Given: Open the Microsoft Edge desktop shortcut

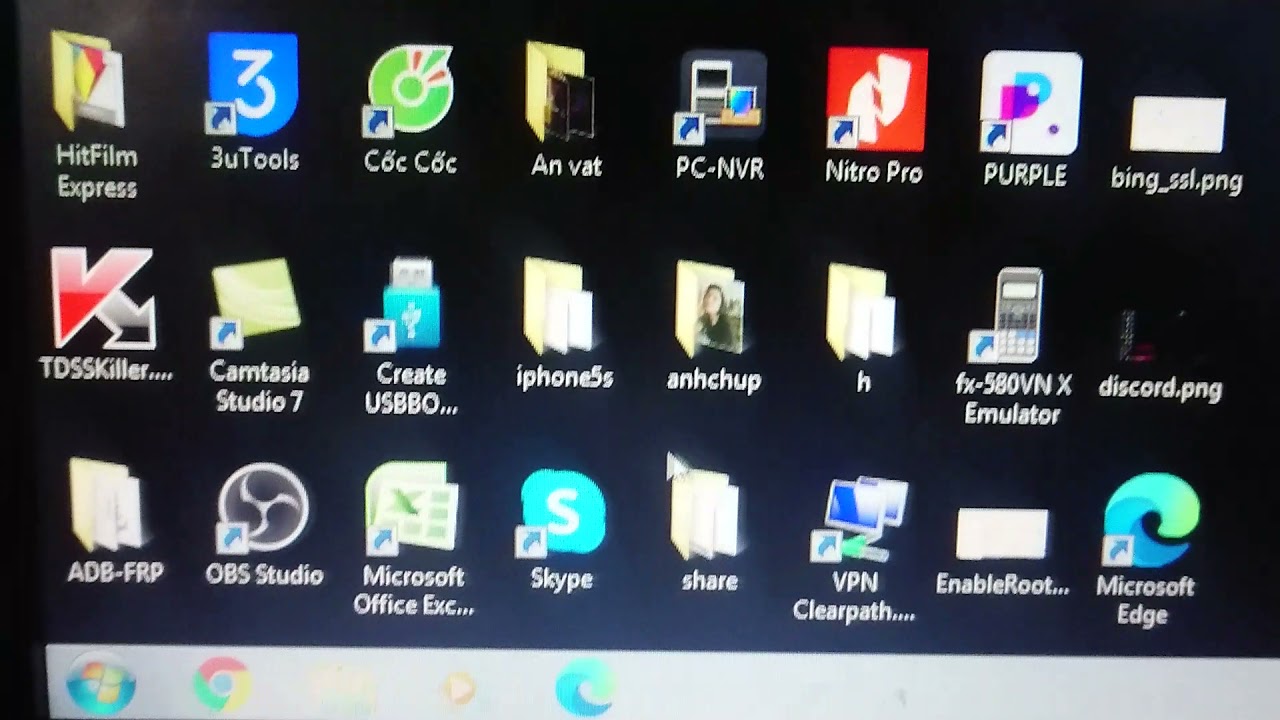Looking at the screenshot, I should (1150, 521).
